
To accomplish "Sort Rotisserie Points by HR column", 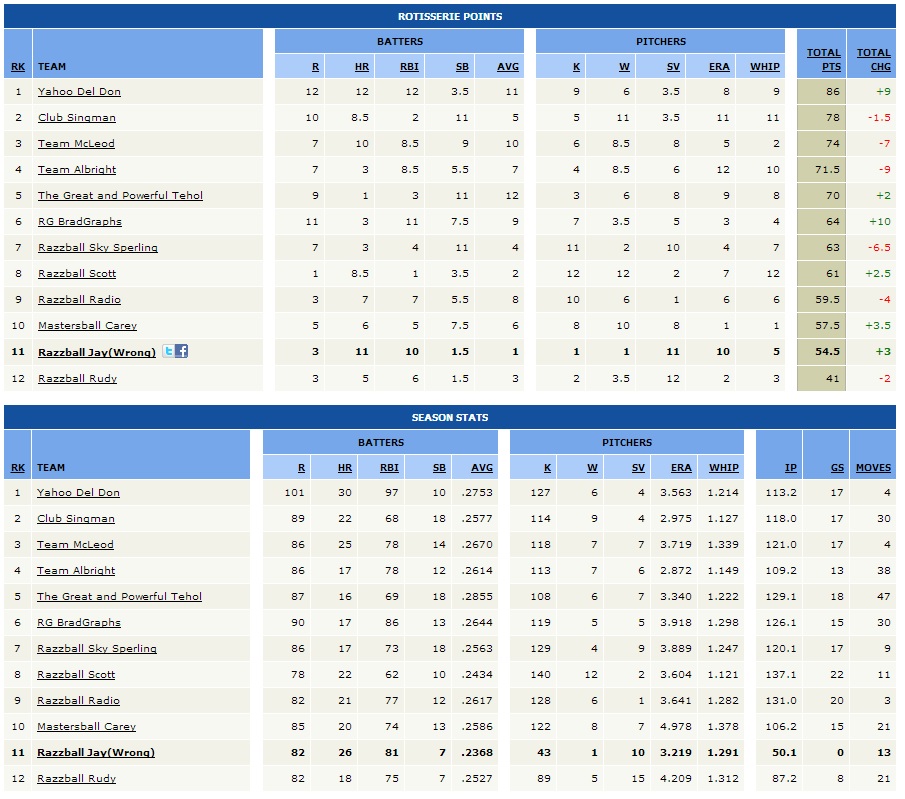I will coord(362,66).
